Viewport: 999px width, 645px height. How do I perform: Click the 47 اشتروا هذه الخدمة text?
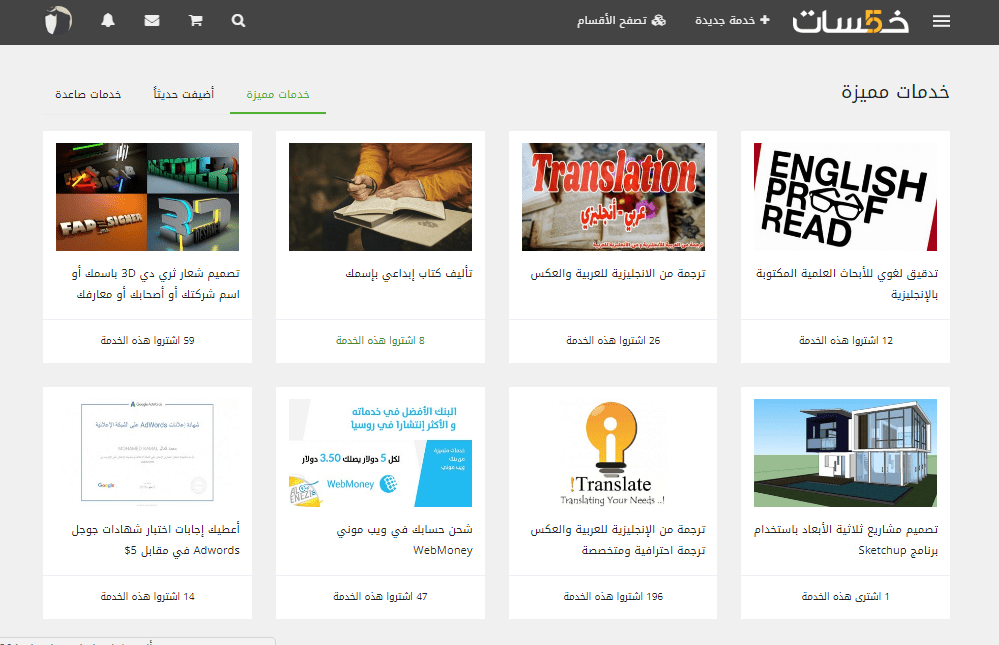click(x=380, y=597)
